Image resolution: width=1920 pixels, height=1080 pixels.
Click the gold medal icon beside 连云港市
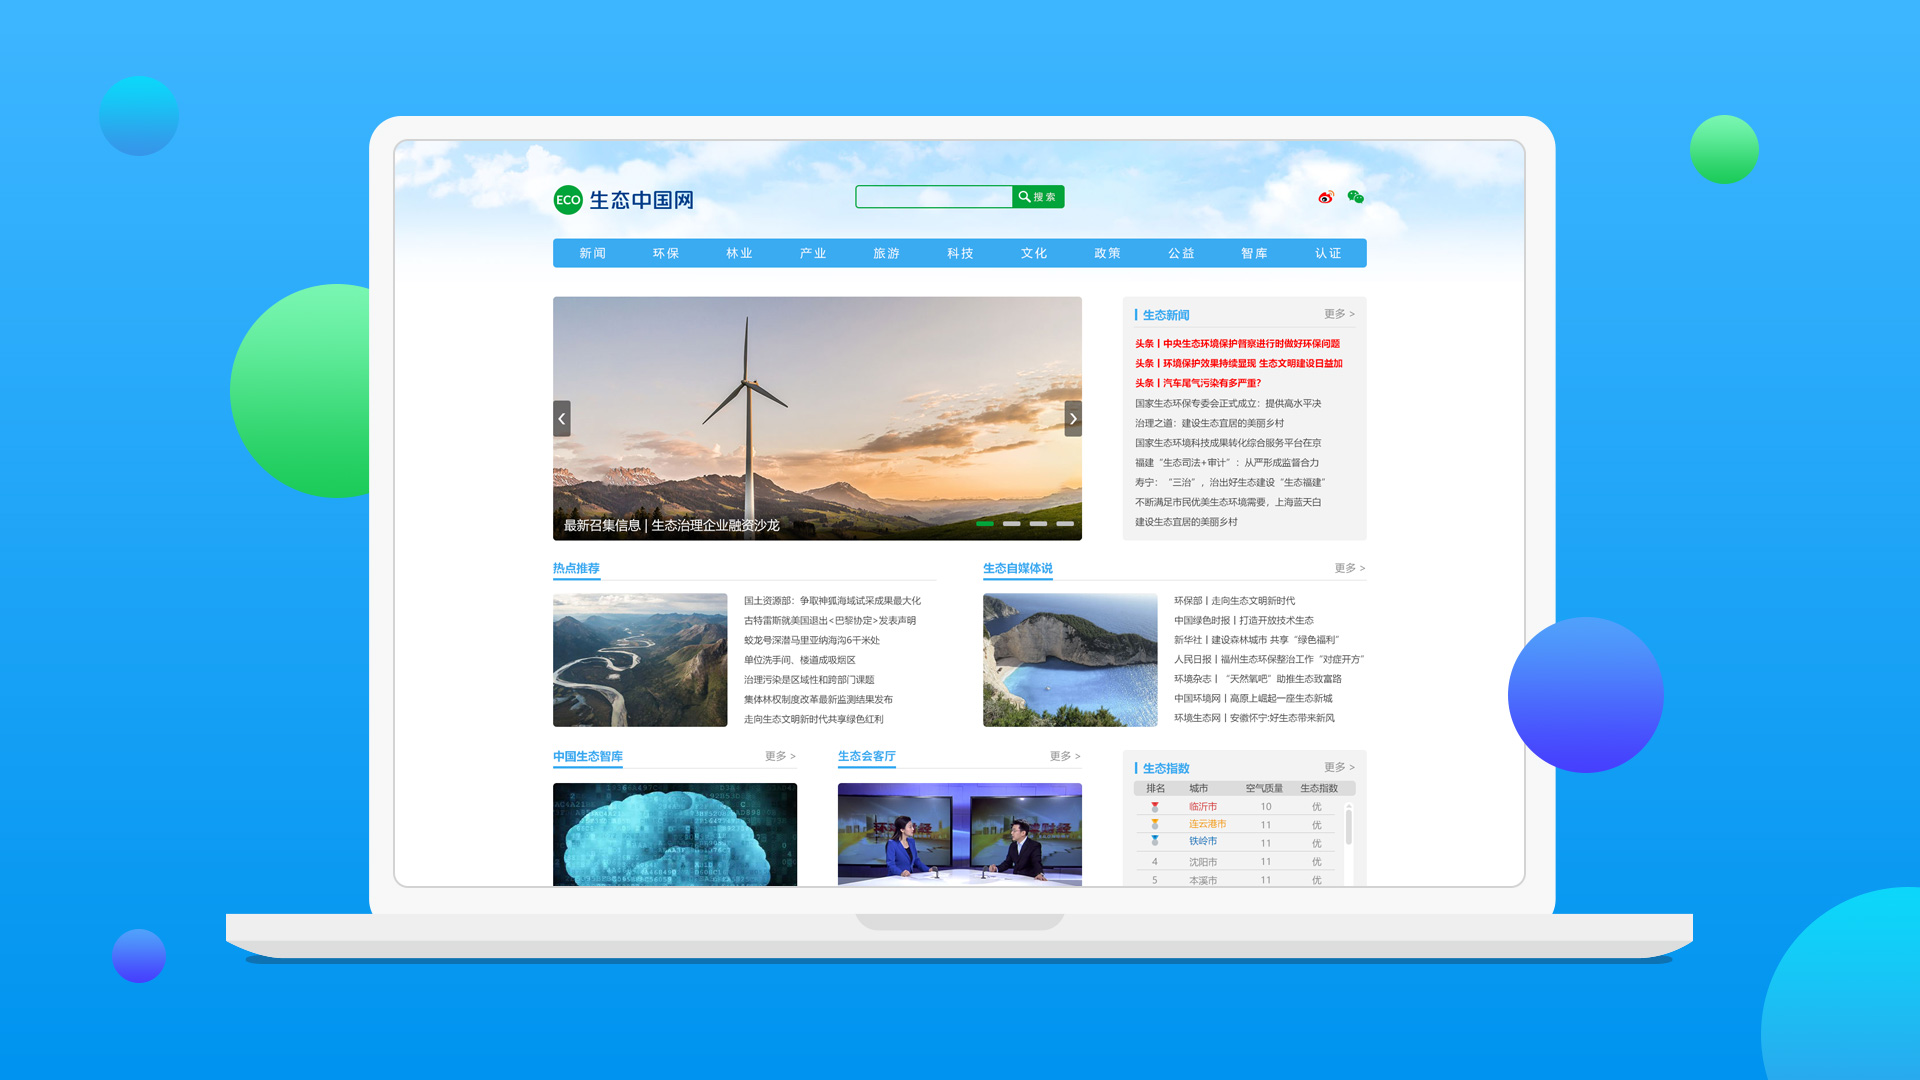click(1155, 825)
